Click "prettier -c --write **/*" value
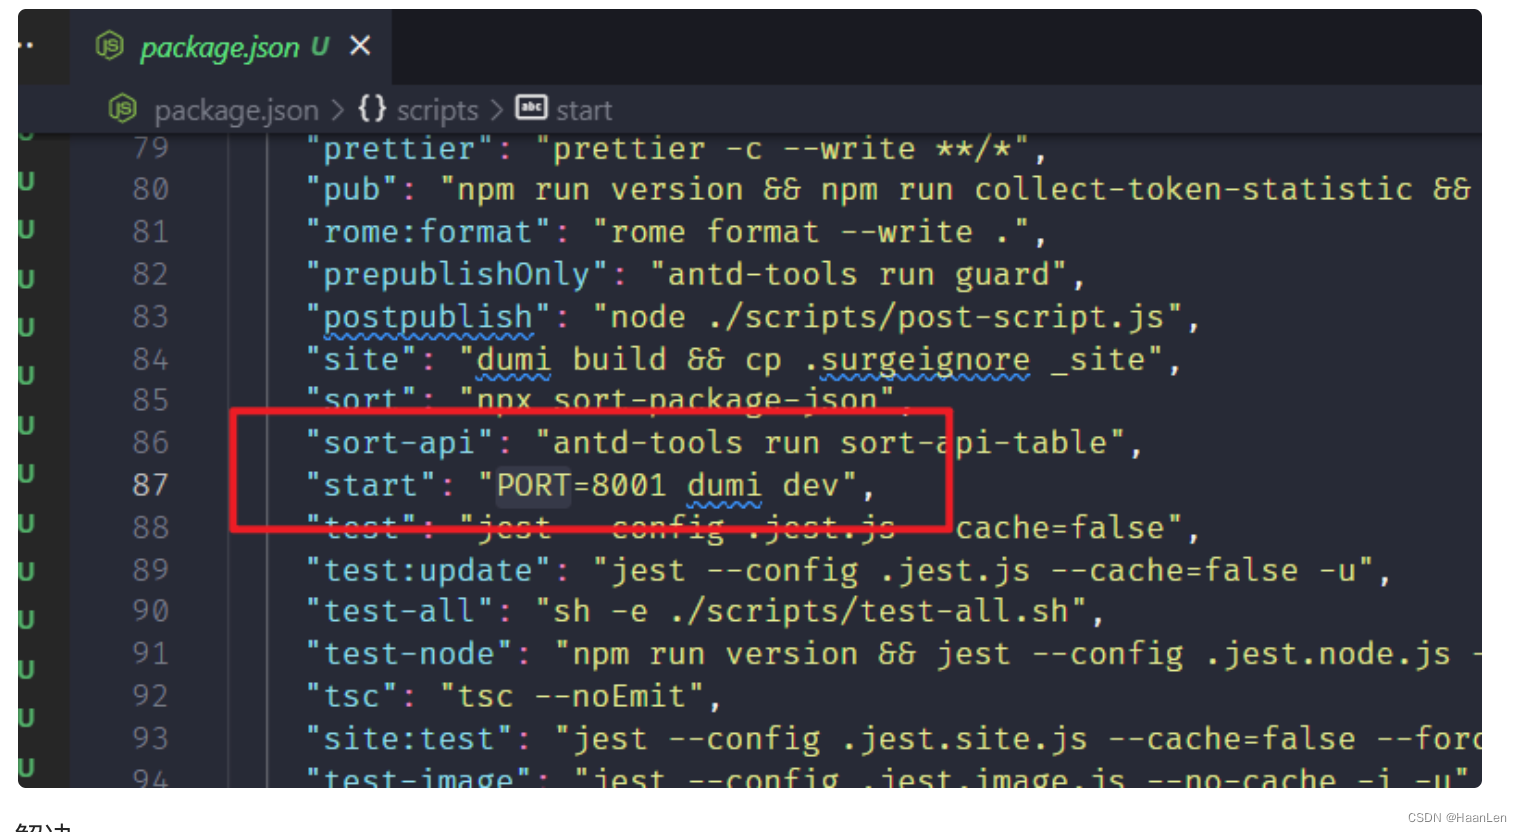 (782, 149)
